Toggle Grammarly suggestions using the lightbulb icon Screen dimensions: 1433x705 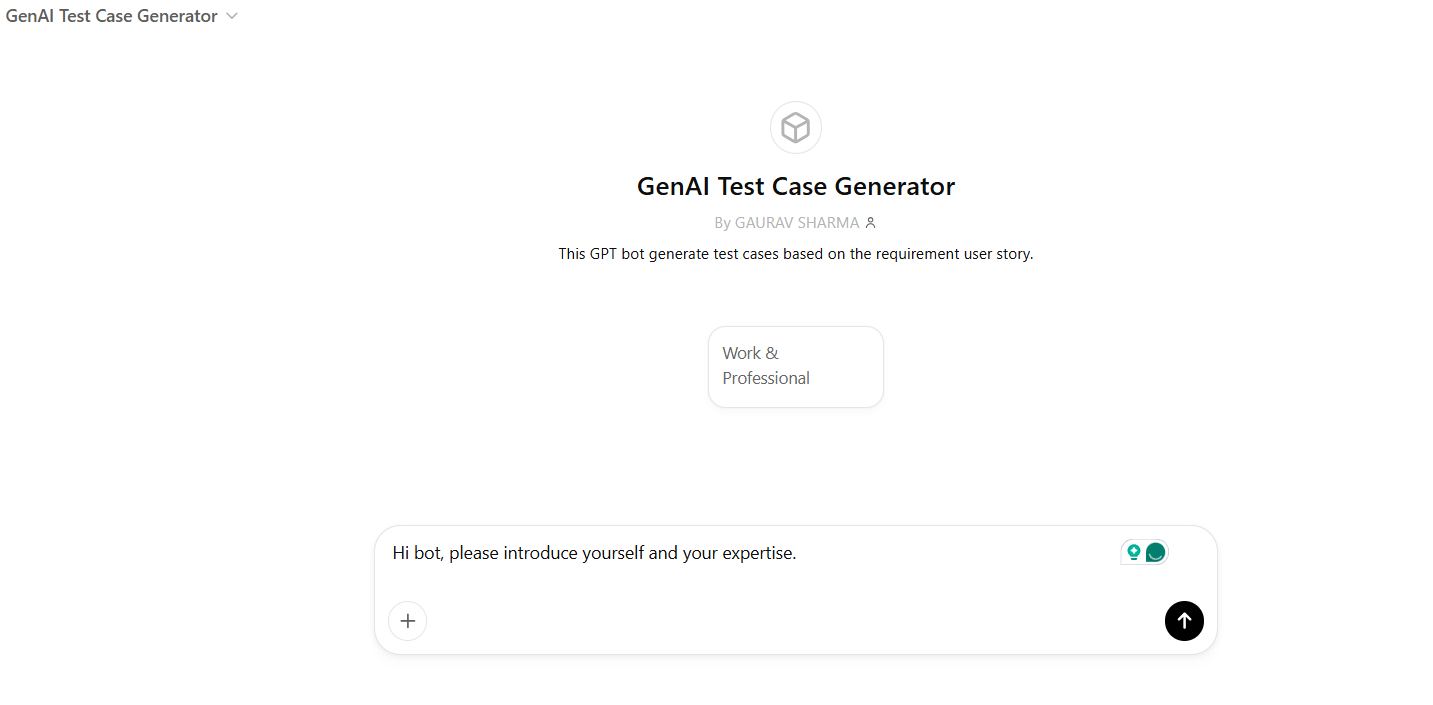[x=1131, y=551]
